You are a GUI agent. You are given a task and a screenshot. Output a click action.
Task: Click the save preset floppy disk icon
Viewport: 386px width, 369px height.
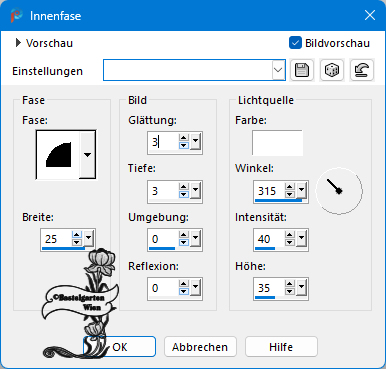coord(302,70)
